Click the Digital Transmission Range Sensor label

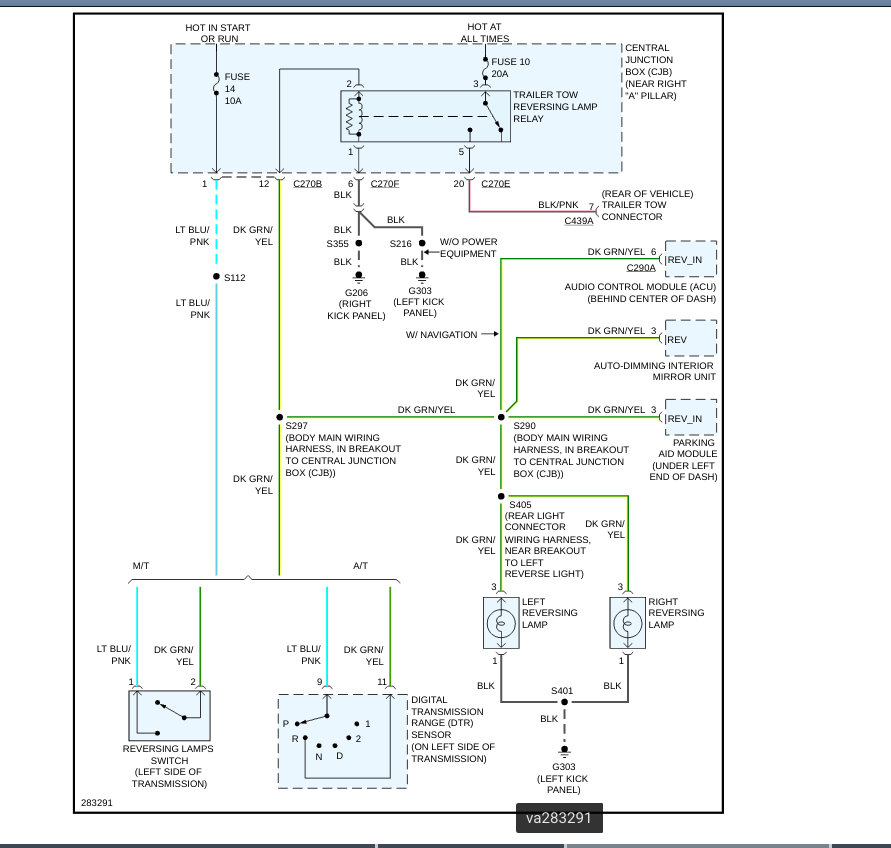click(453, 729)
